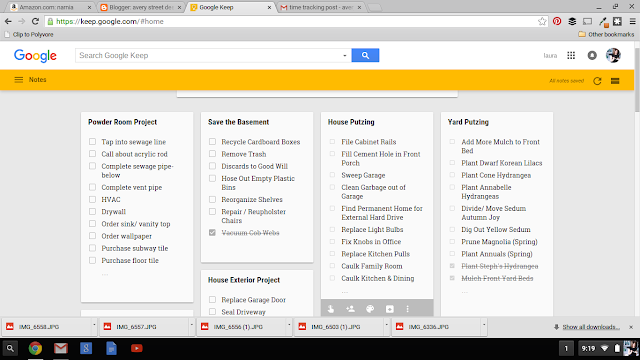This screenshot has width=640, height=360.
Task: Open dropdown arrow for IMG_6336.JPG download
Action: [484, 325]
